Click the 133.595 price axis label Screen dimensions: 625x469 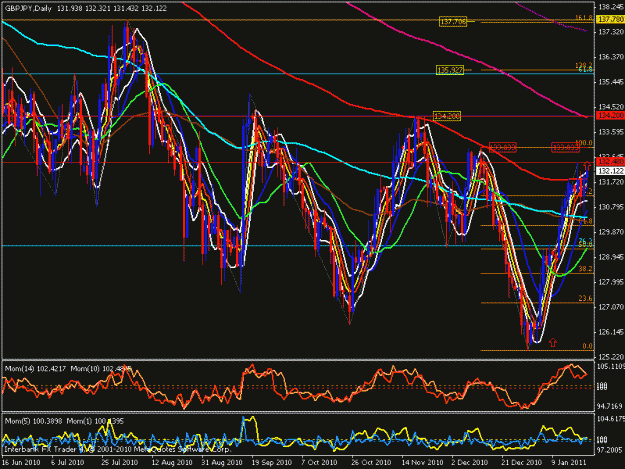tap(611, 132)
